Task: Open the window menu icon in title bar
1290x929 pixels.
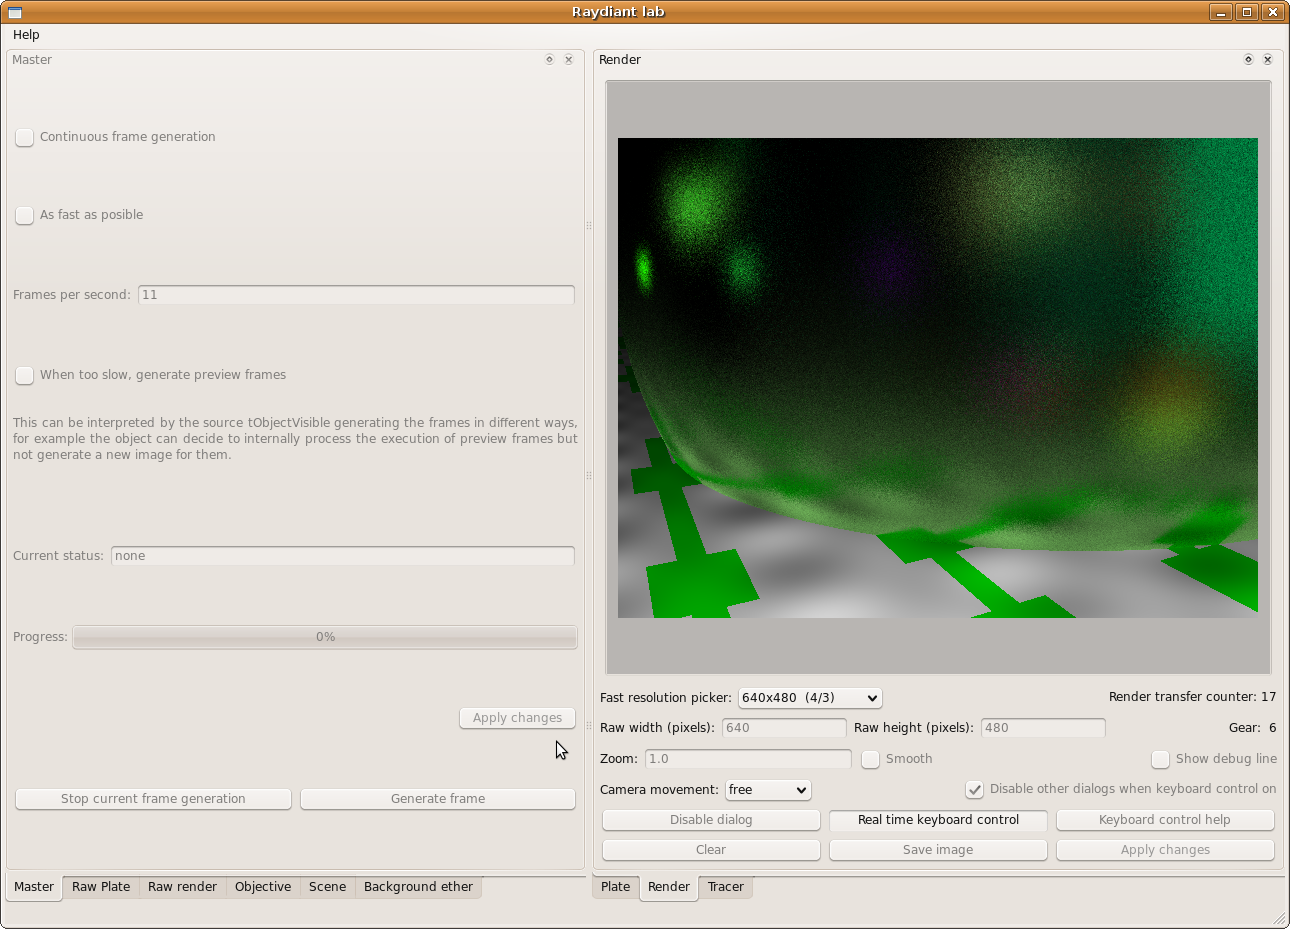Action: point(15,12)
